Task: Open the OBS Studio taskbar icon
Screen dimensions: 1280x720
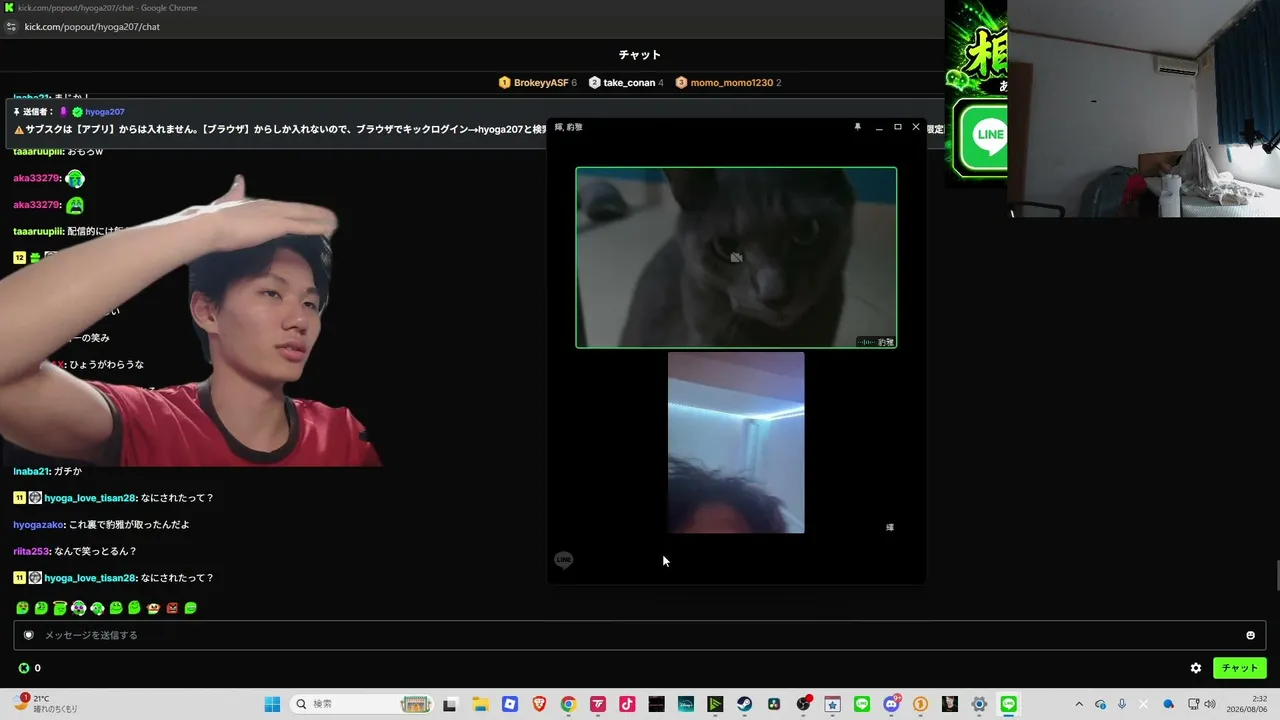Action: click(803, 704)
